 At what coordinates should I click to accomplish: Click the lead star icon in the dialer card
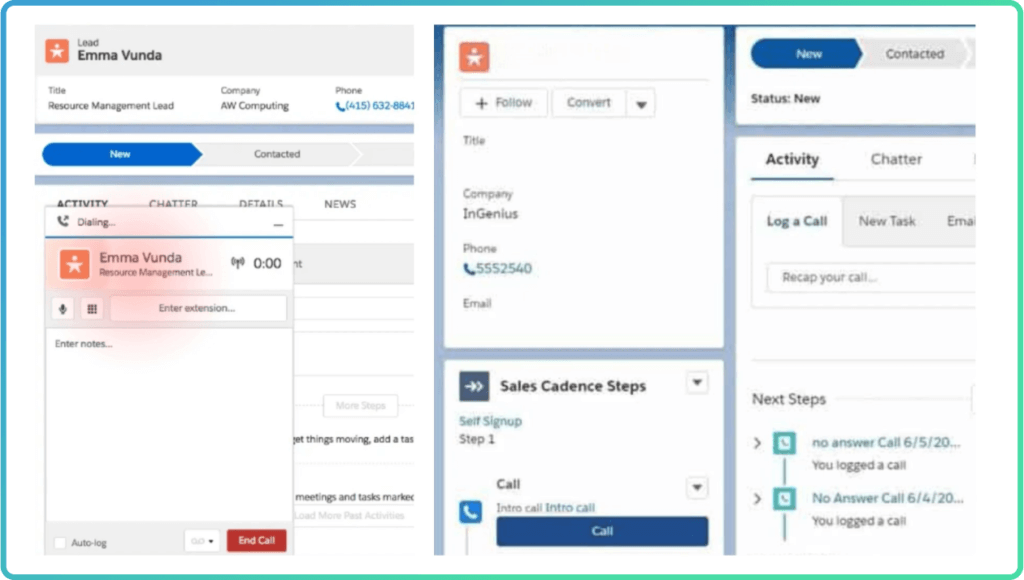(x=74, y=264)
